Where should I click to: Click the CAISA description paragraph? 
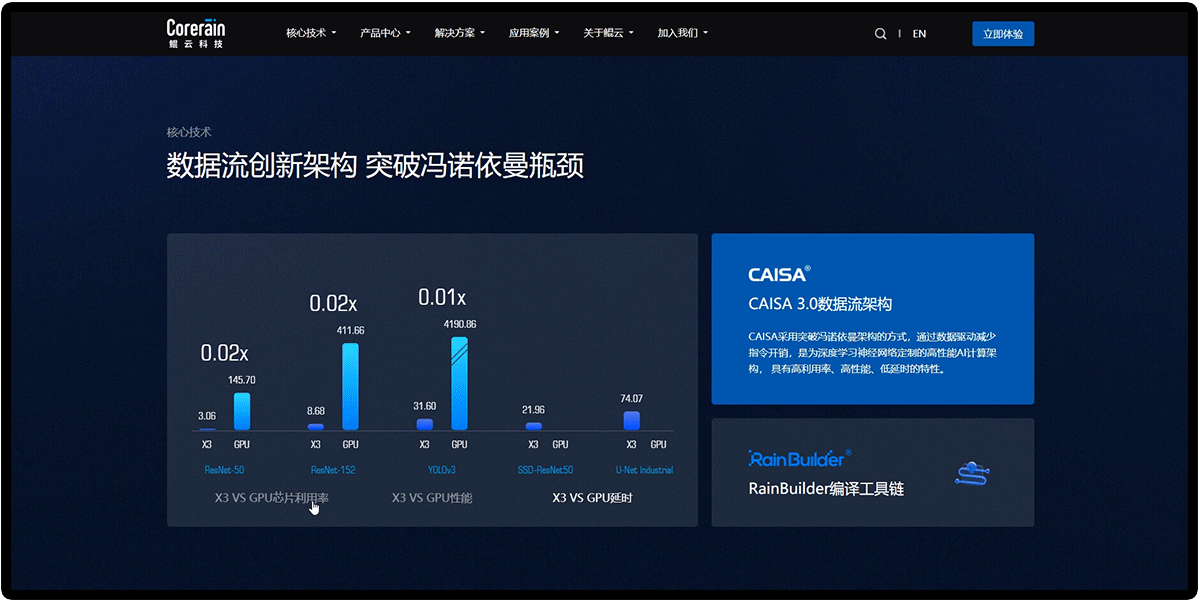pyautogui.click(x=872, y=352)
